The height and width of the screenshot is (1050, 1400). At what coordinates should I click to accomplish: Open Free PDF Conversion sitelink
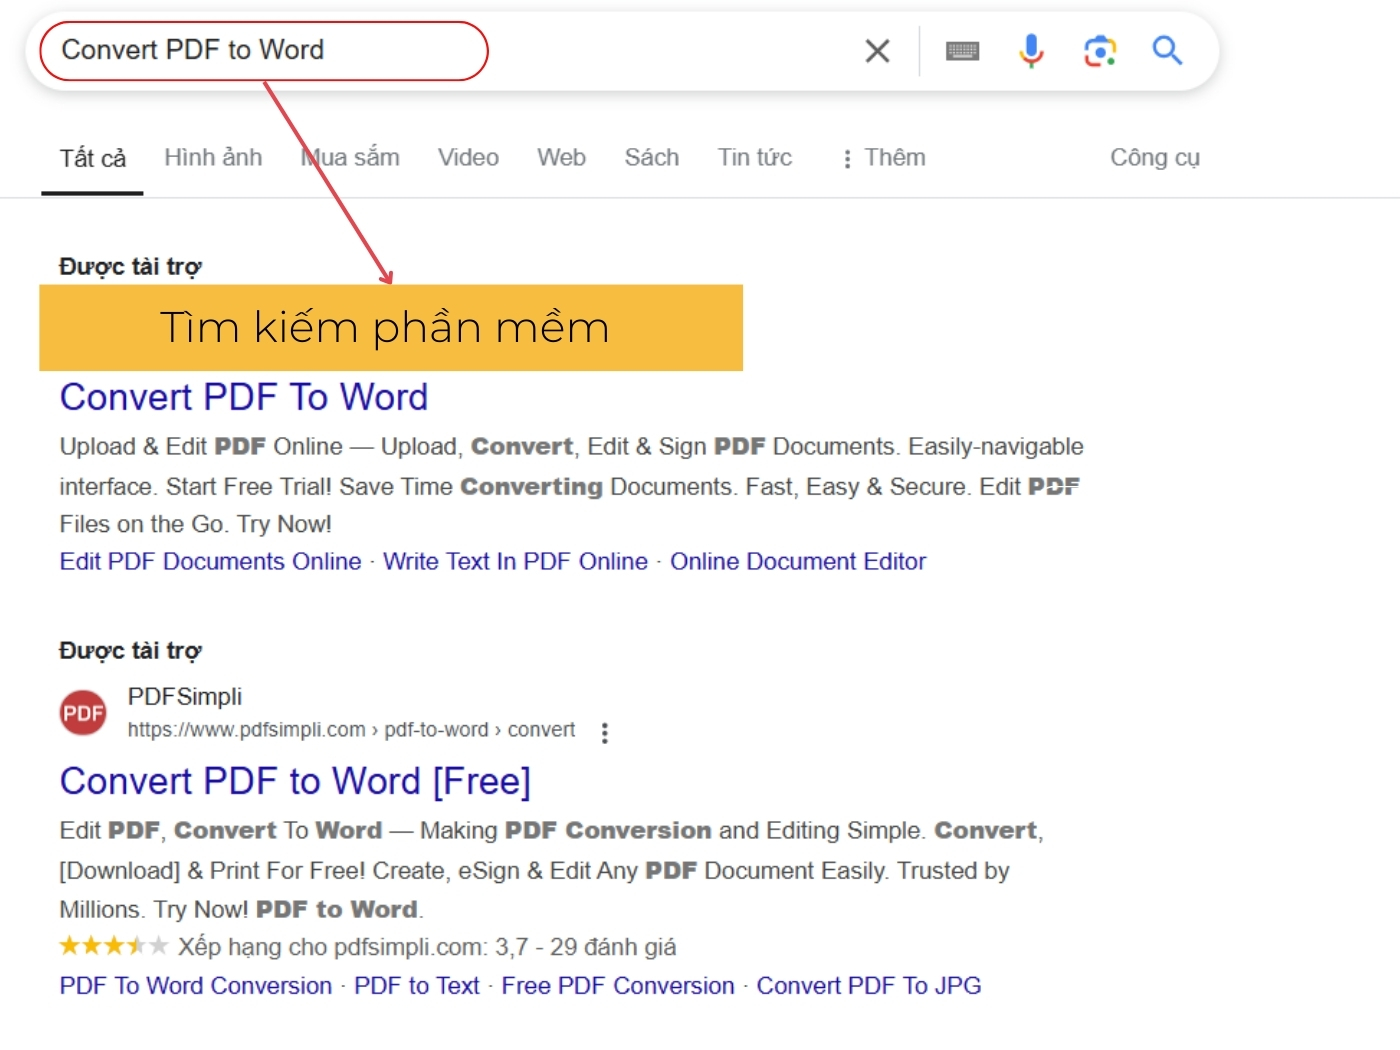[x=618, y=986]
